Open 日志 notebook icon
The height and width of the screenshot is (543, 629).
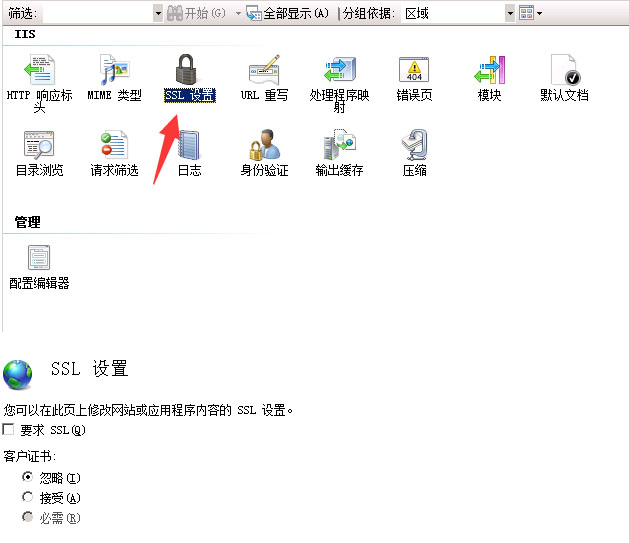[189, 145]
